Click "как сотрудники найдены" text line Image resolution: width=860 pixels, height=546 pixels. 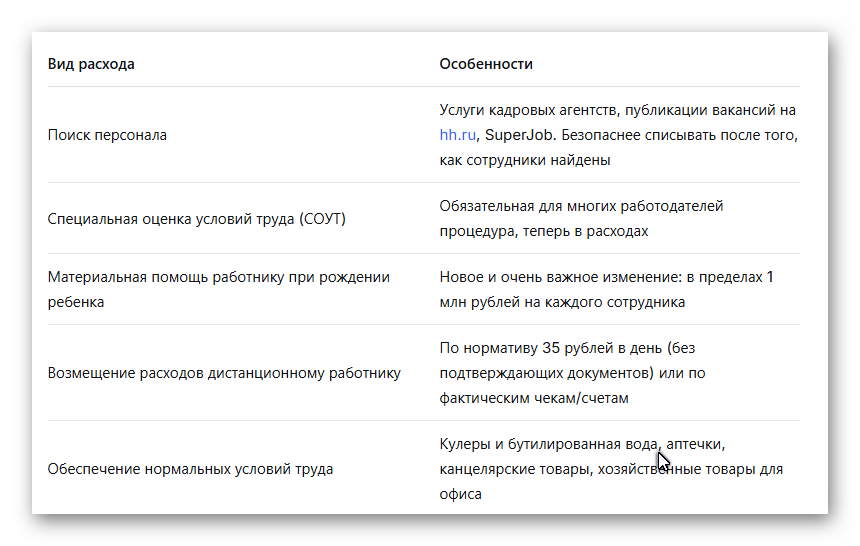point(525,160)
